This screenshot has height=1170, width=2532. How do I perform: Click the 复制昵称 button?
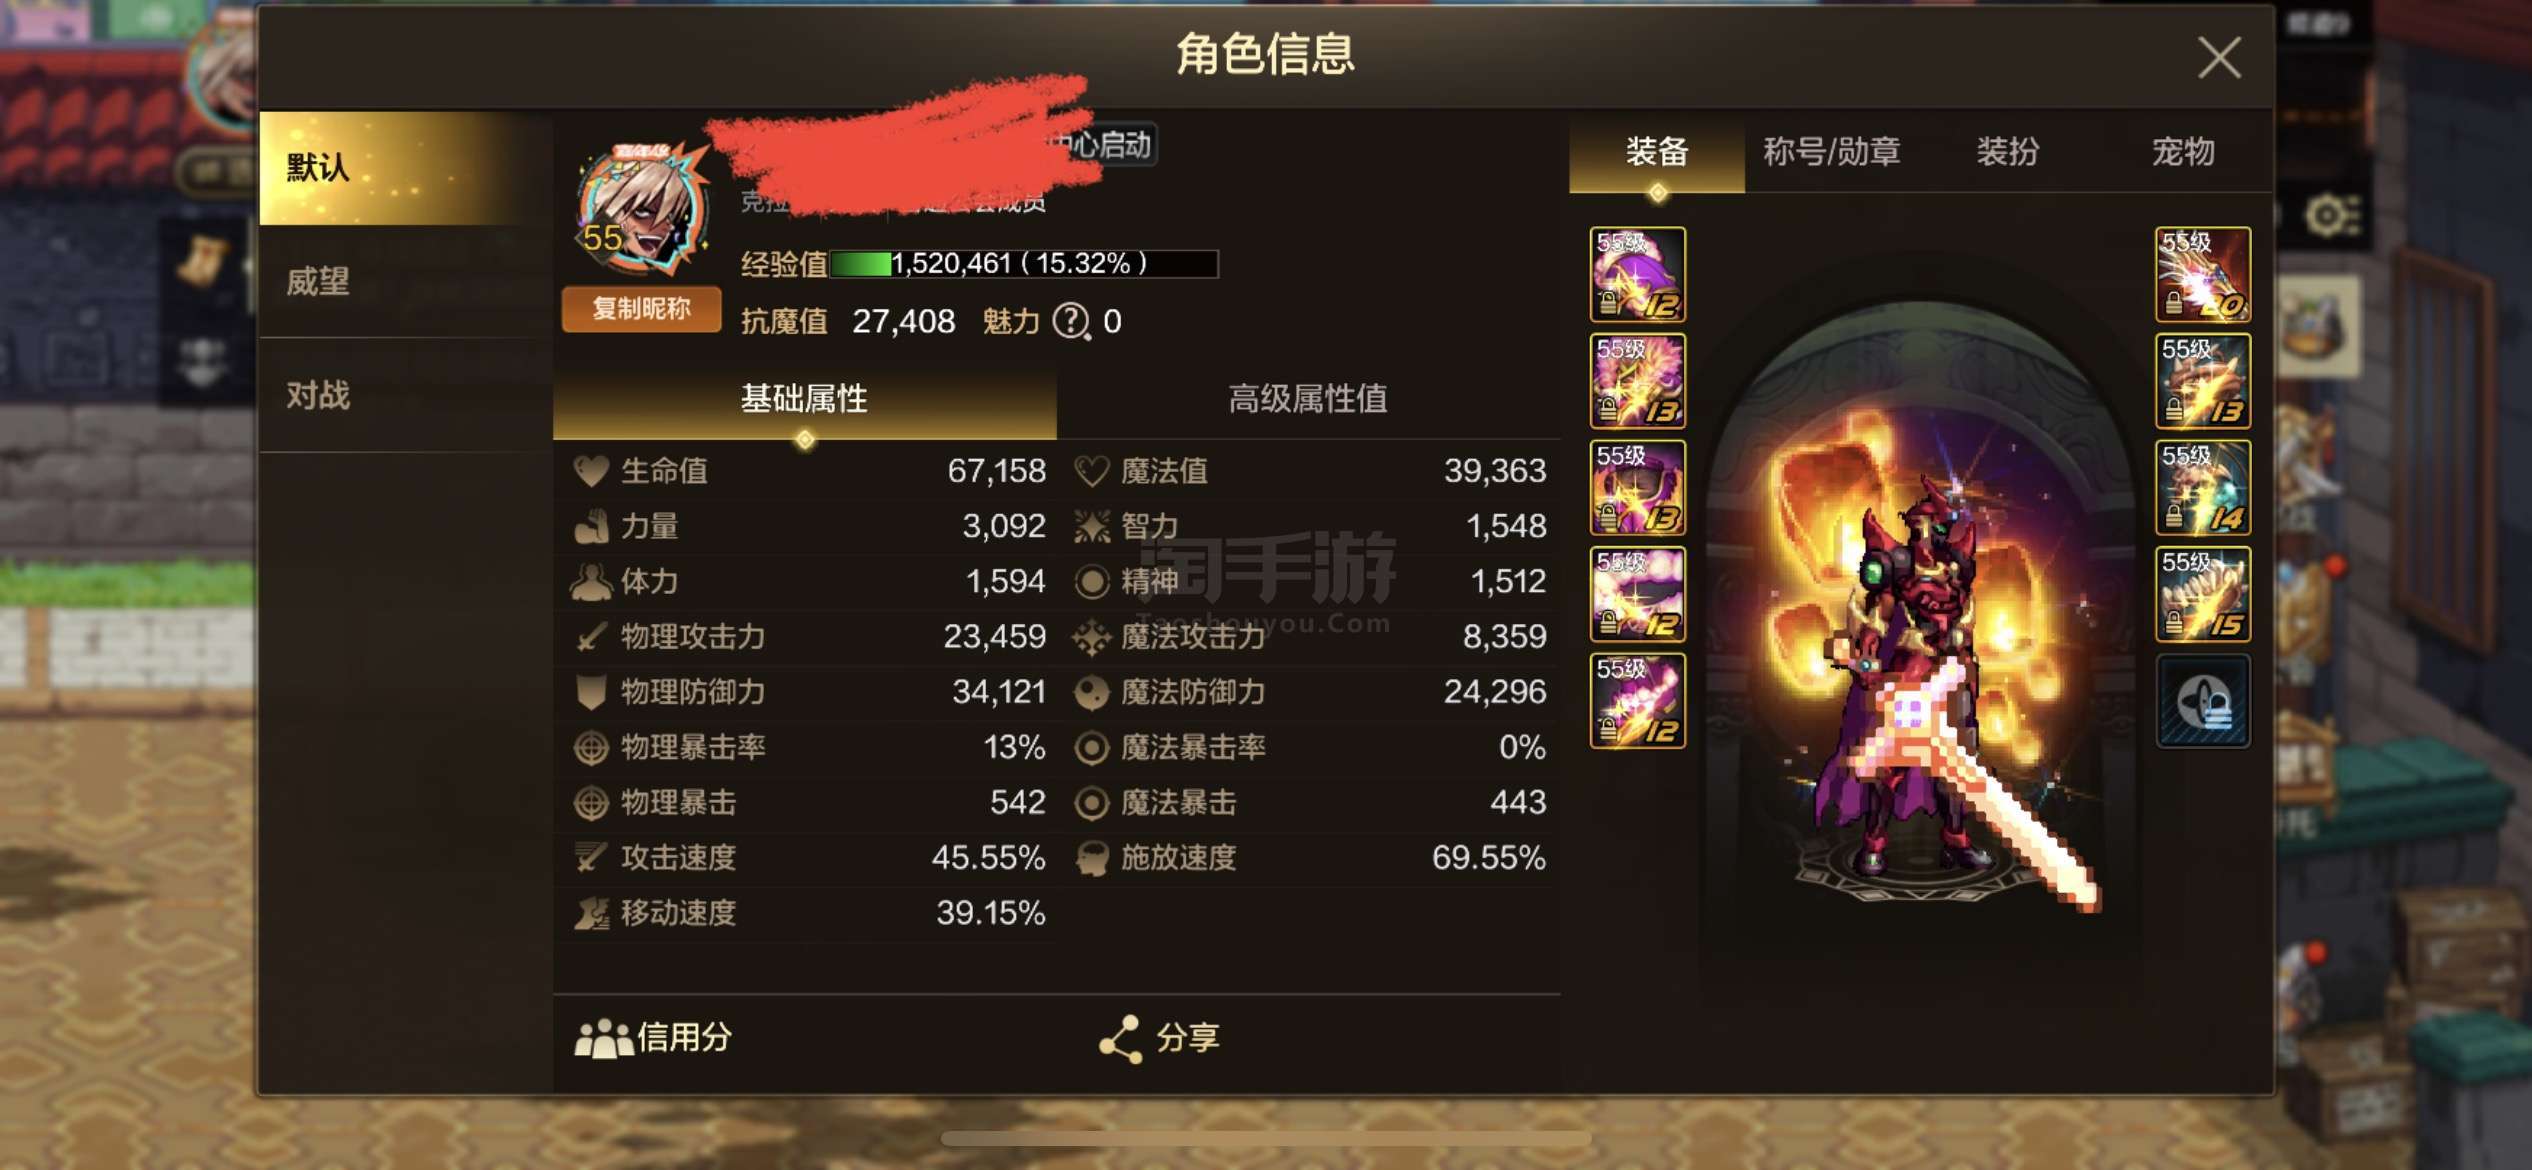coord(641,309)
